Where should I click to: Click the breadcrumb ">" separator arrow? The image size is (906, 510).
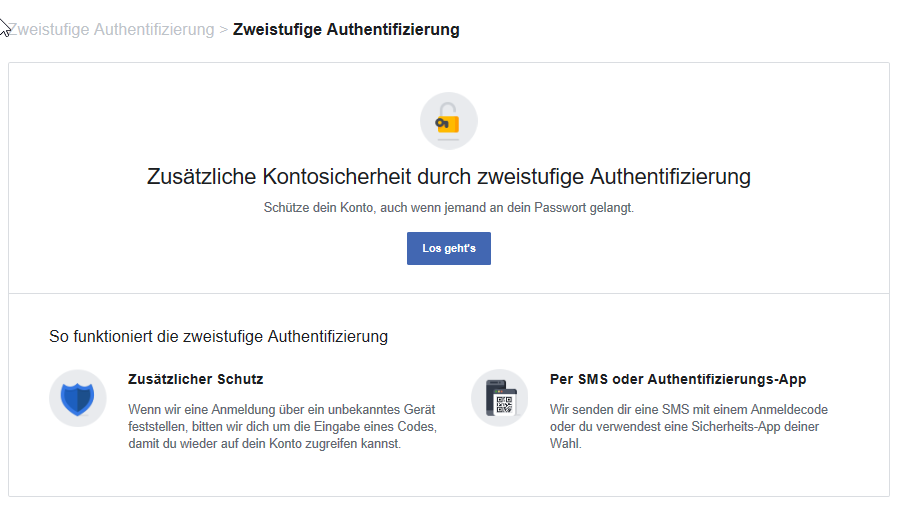[223, 30]
